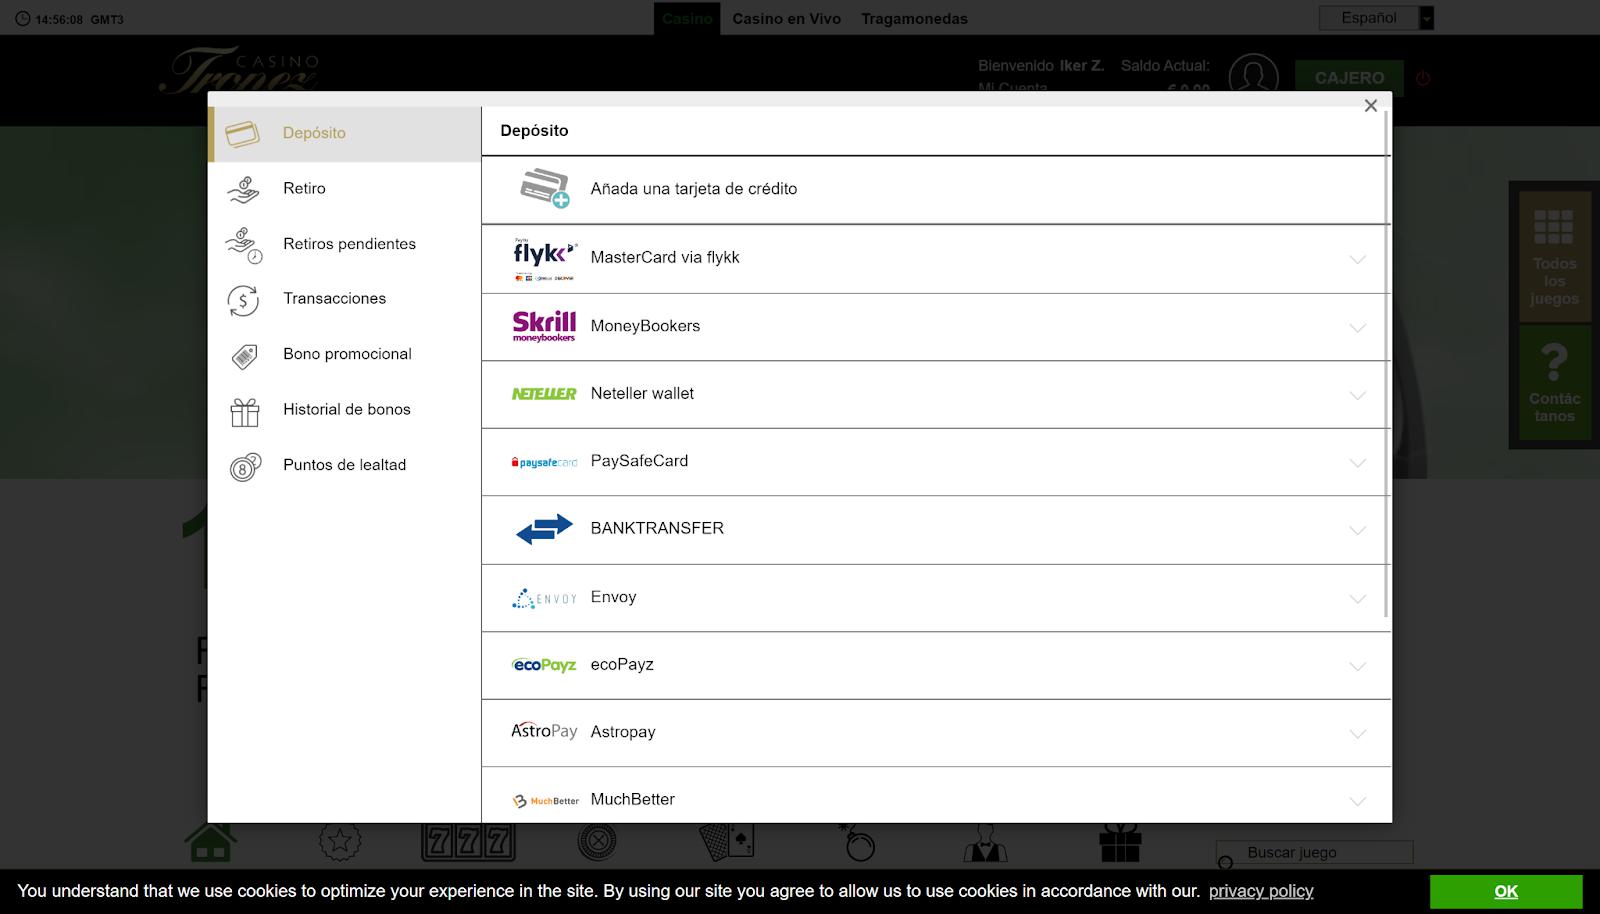
Task: Open the user profile avatar icon
Action: [x=1253, y=77]
